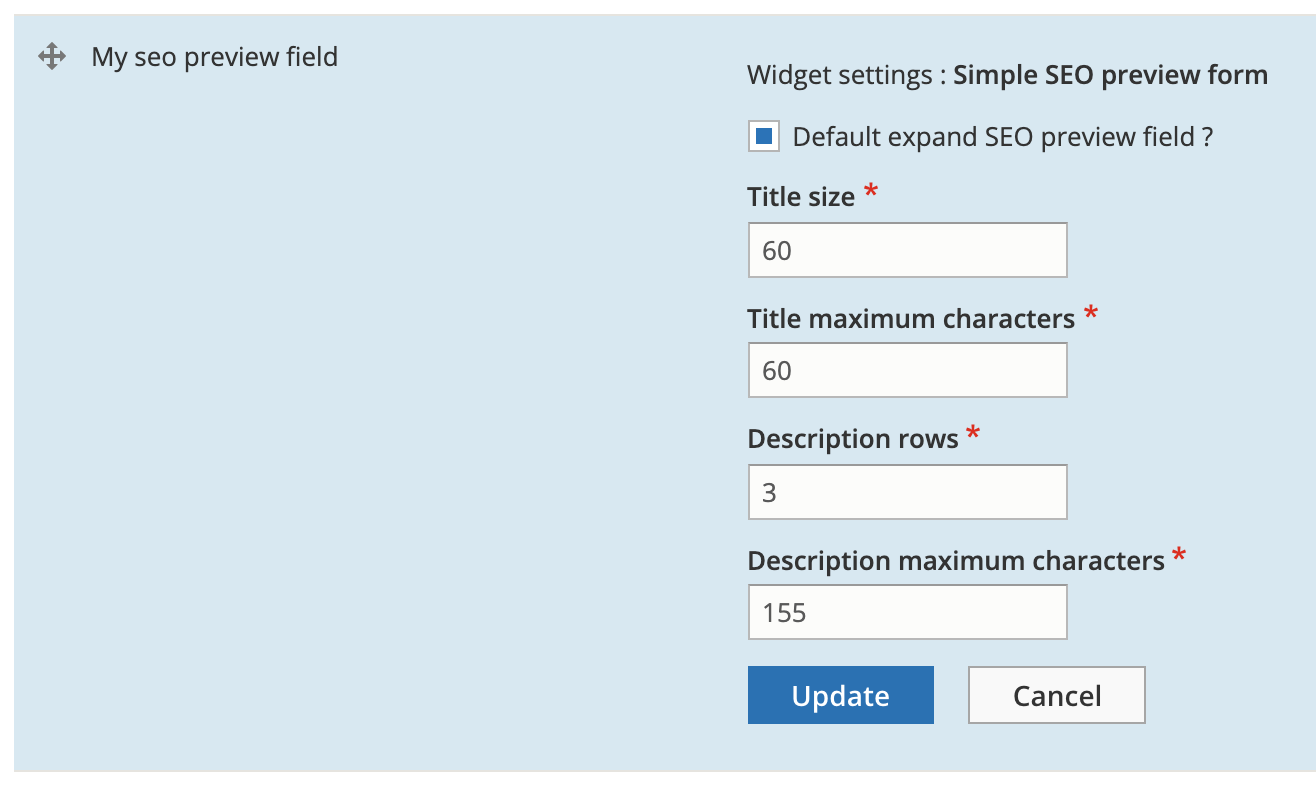Toggle the SEO preview expand checkbox off
This screenshot has height=786, width=1316.
[x=766, y=135]
